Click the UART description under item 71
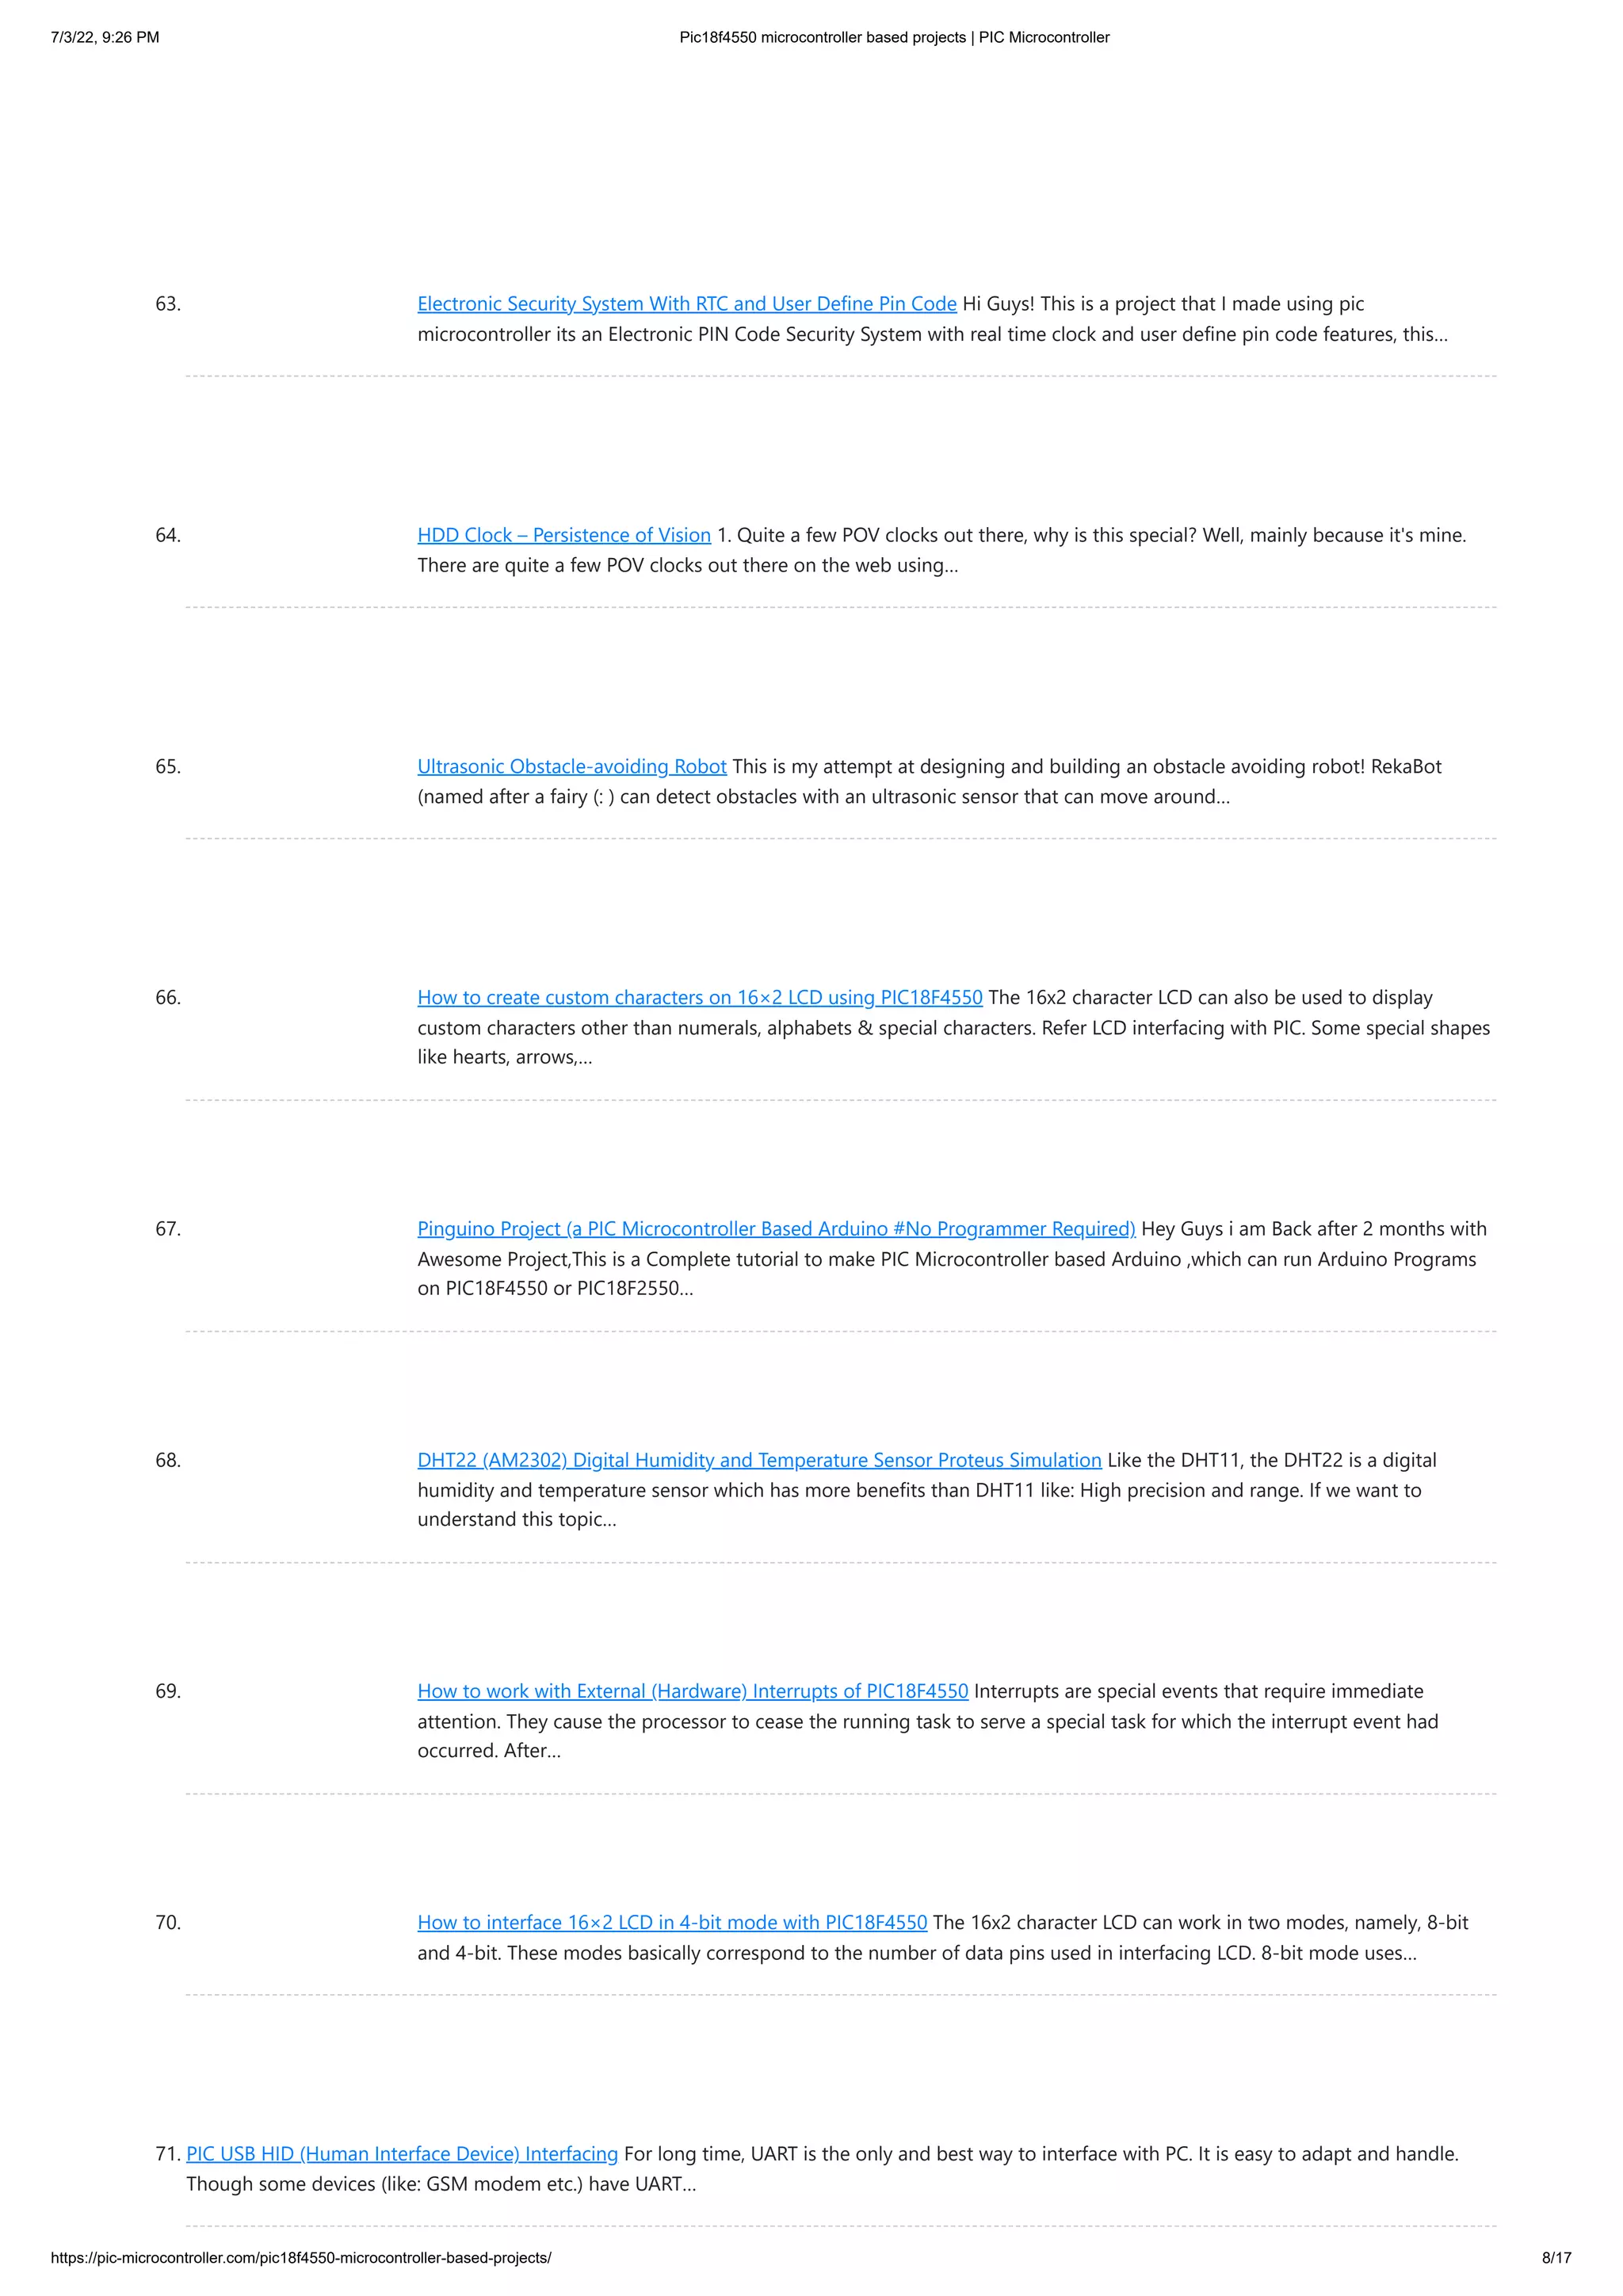Viewport: 1623px width, 2296px height. pos(822,2168)
